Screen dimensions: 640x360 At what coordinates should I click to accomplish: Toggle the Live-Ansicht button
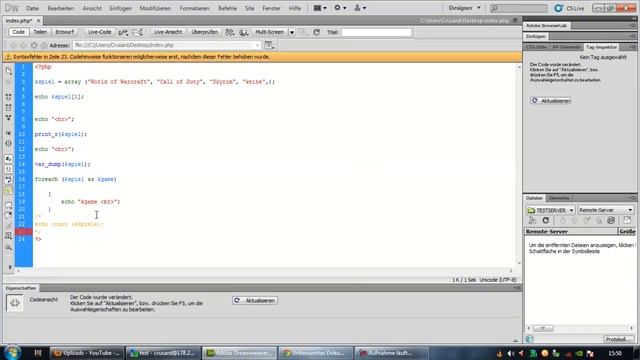tap(168, 32)
